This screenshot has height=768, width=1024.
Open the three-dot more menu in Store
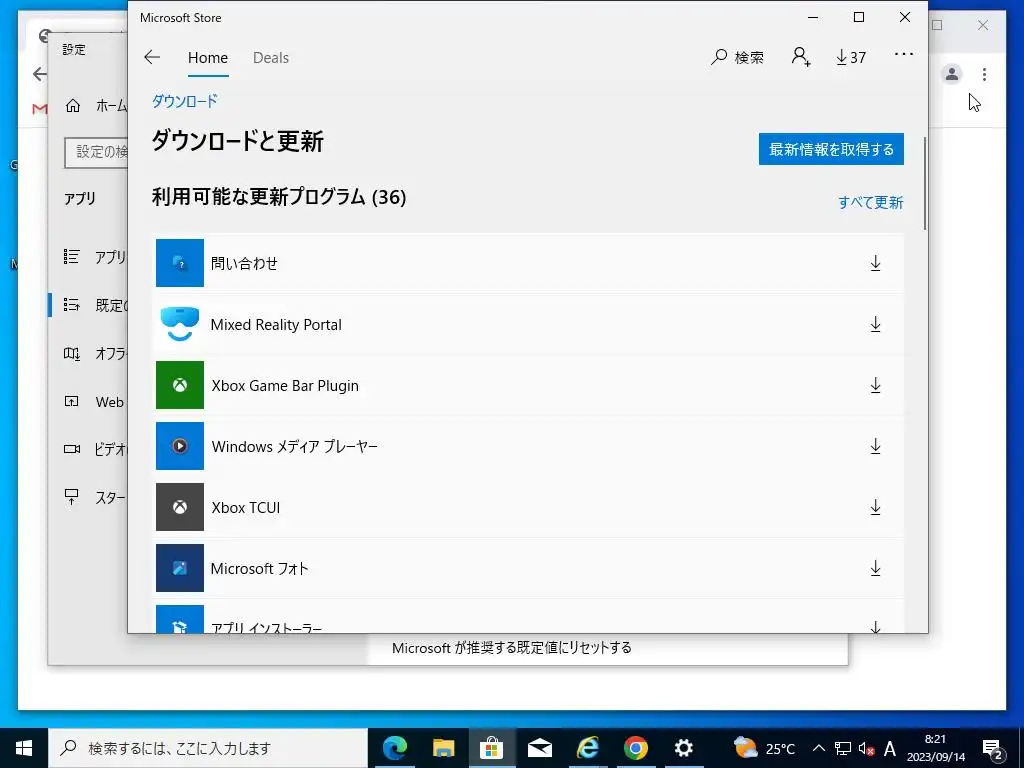tap(904, 54)
